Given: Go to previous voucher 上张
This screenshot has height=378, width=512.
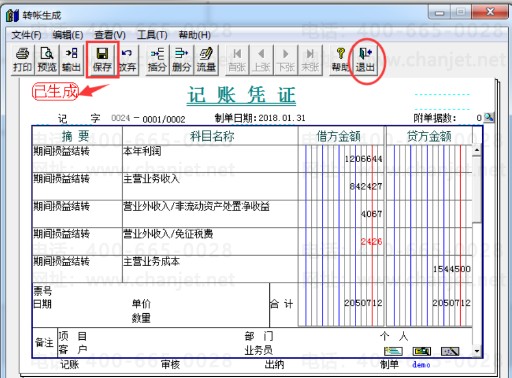Looking at the screenshot, I should 261,60.
